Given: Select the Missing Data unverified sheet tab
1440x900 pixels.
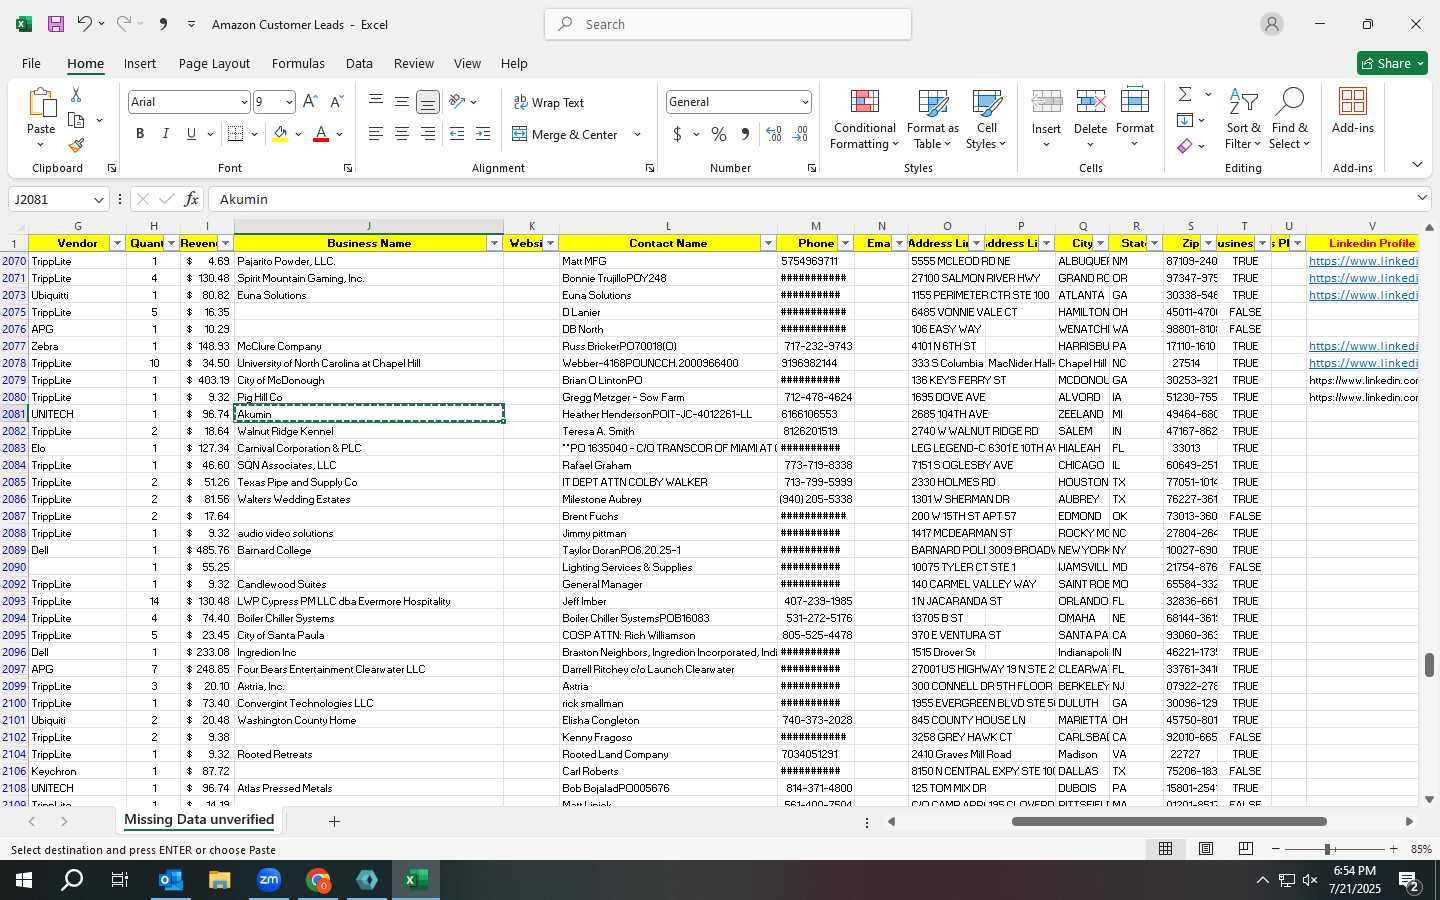Looking at the screenshot, I should click(x=199, y=820).
